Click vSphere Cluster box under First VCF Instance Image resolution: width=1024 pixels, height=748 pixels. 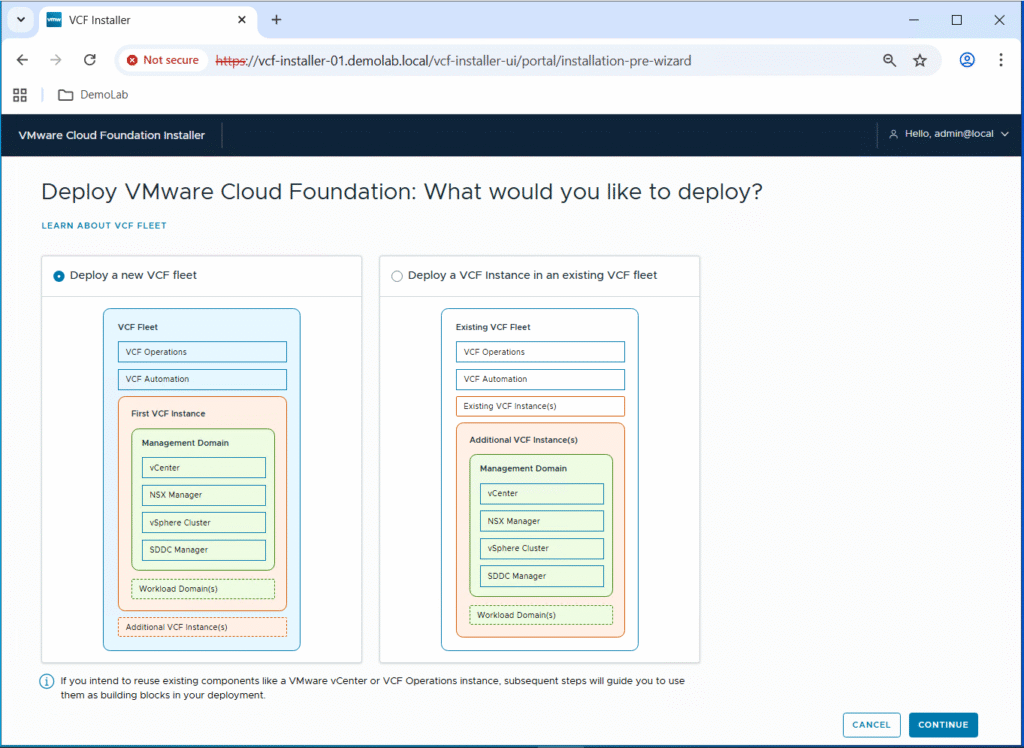click(x=204, y=523)
